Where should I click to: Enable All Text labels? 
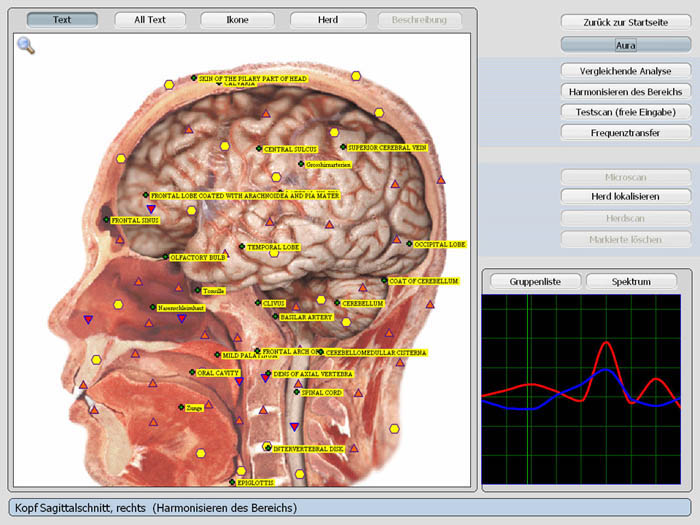150,20
